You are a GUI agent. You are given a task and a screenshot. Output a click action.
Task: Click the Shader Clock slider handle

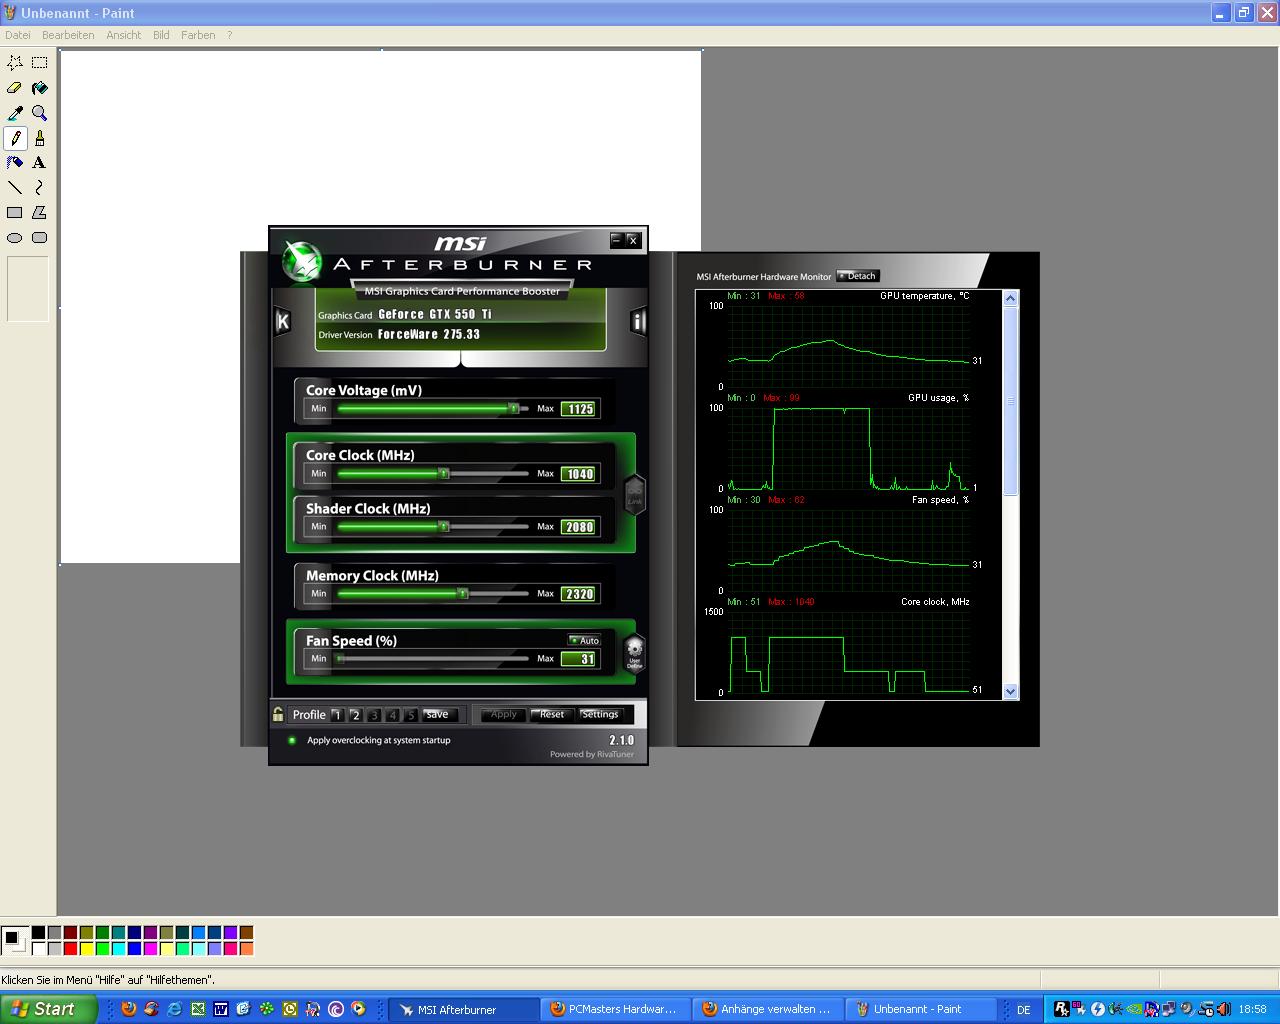point(444,527)
